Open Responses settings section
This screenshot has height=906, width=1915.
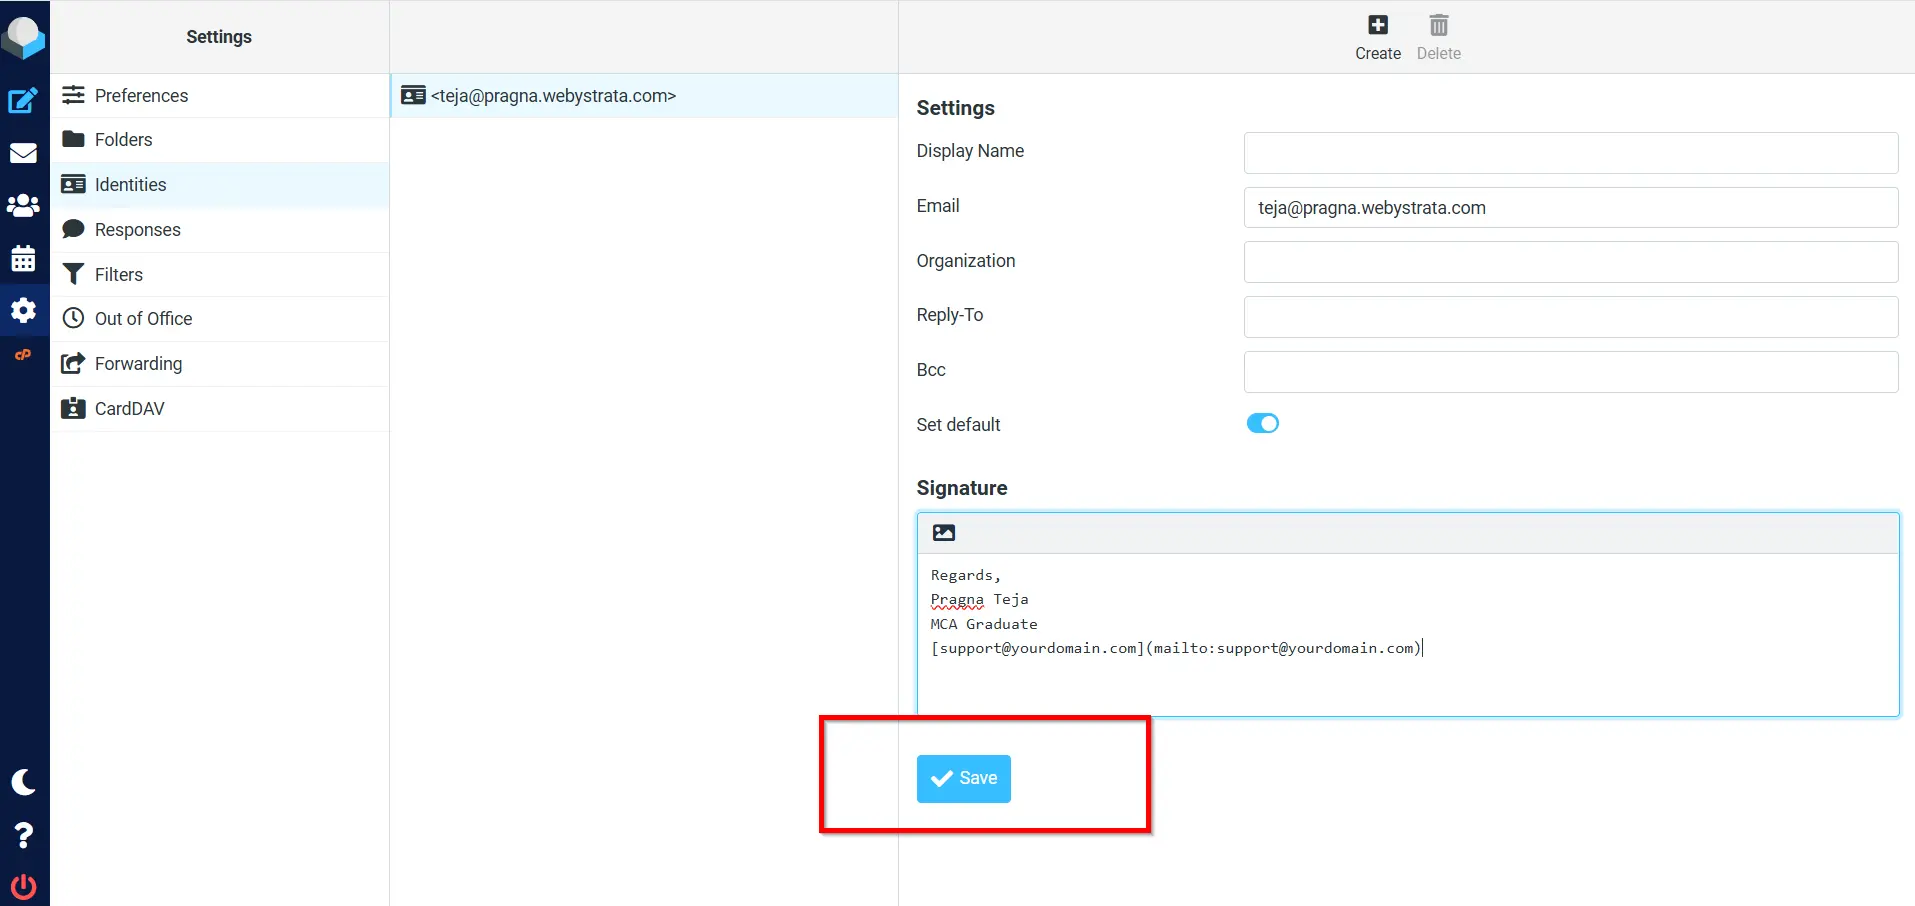(220, 230)
